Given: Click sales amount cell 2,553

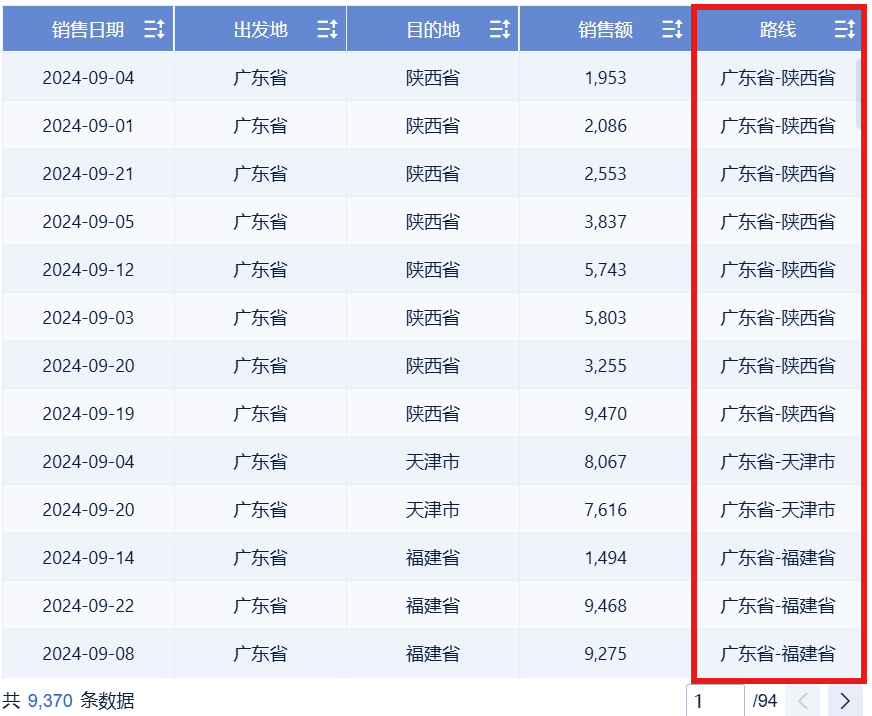Looking at the screenshot, I should click(x=605, y=174).
